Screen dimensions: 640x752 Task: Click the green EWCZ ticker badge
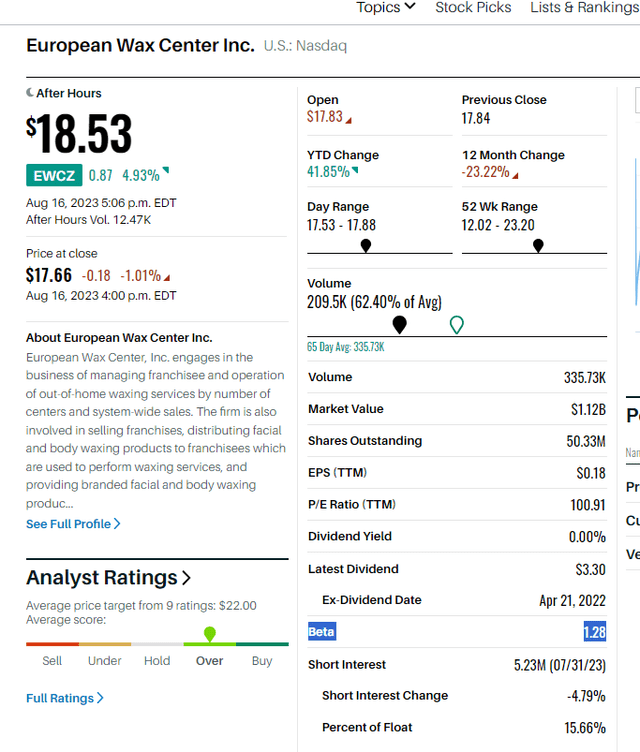coord(53,175)
